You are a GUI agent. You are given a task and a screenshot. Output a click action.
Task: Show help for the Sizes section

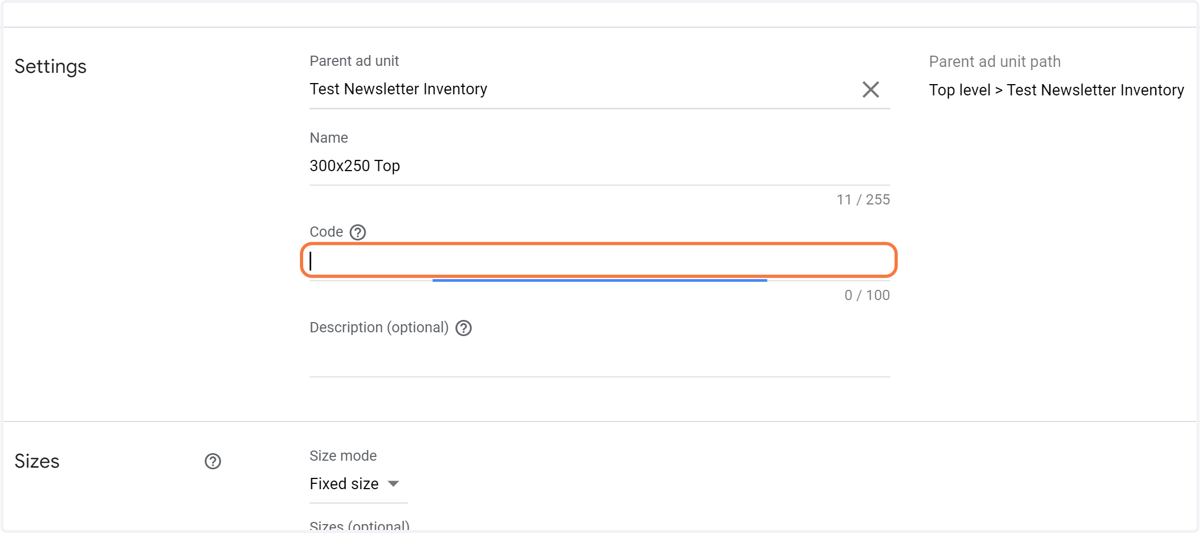point(213,461)
